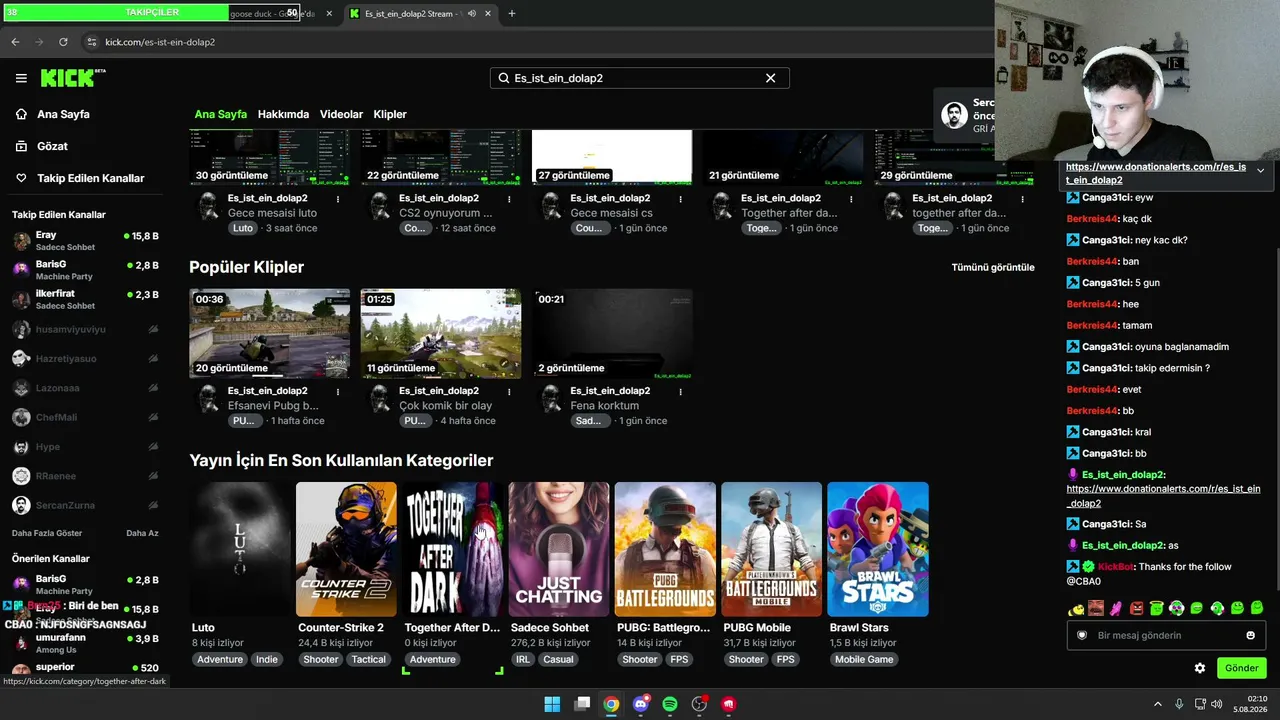View site information icon in address bar
The width and height of the screenshot is (1280, 720).
91,42
